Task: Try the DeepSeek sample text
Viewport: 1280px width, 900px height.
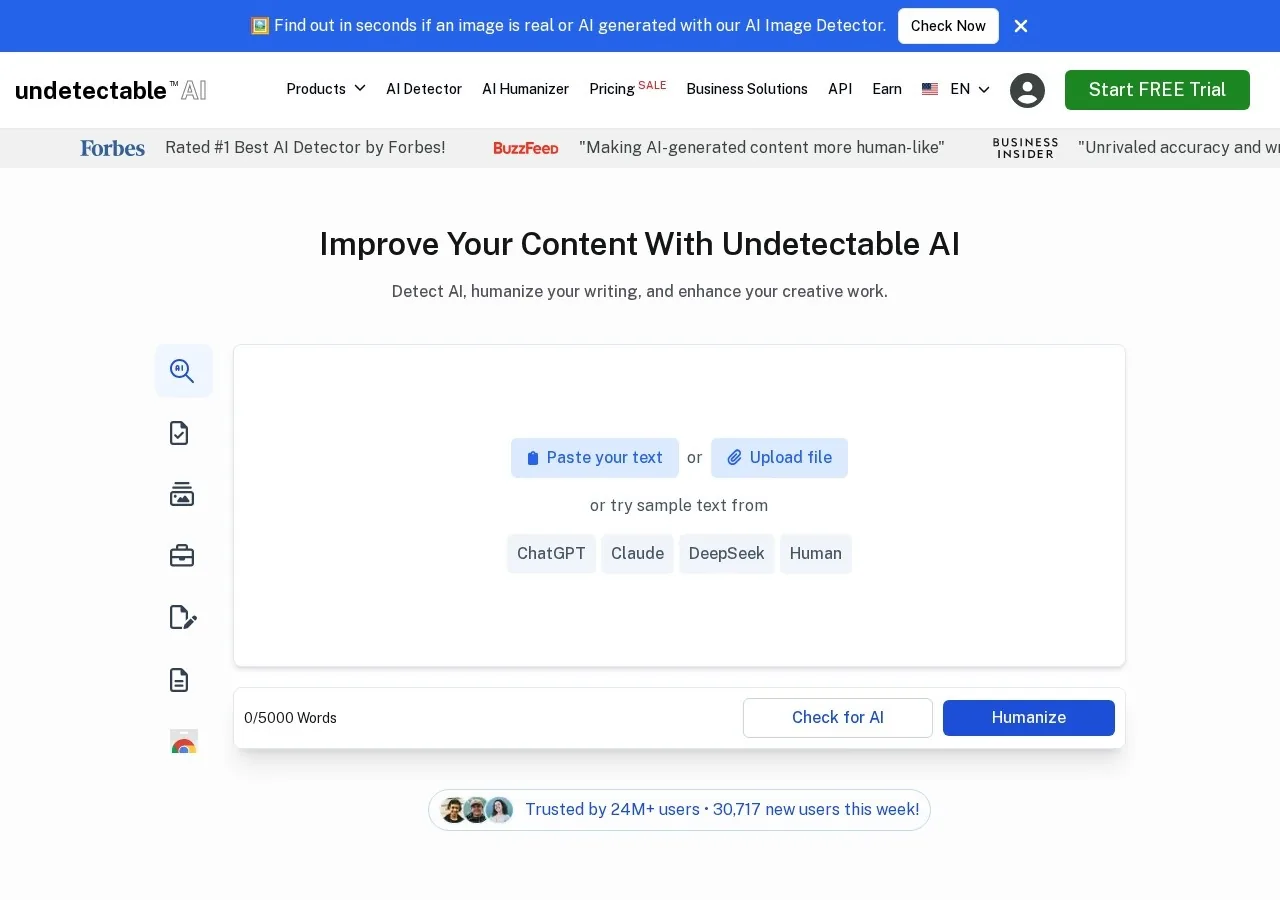Action: pyautogui.click(x=727, y=554)
